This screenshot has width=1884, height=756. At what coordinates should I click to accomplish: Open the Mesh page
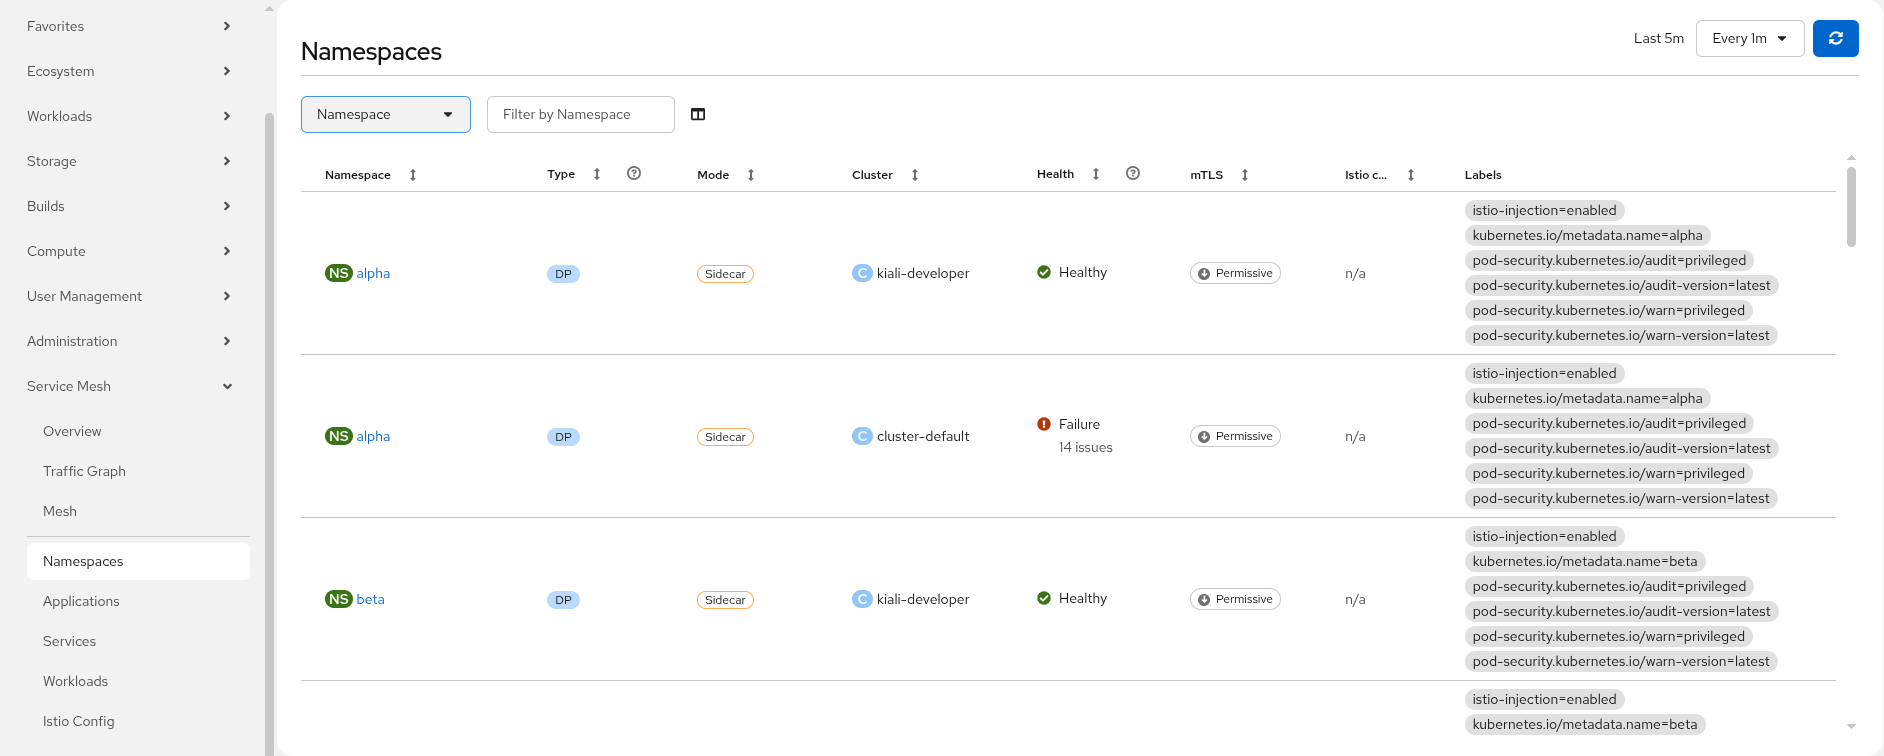click(x=138, y=511)
